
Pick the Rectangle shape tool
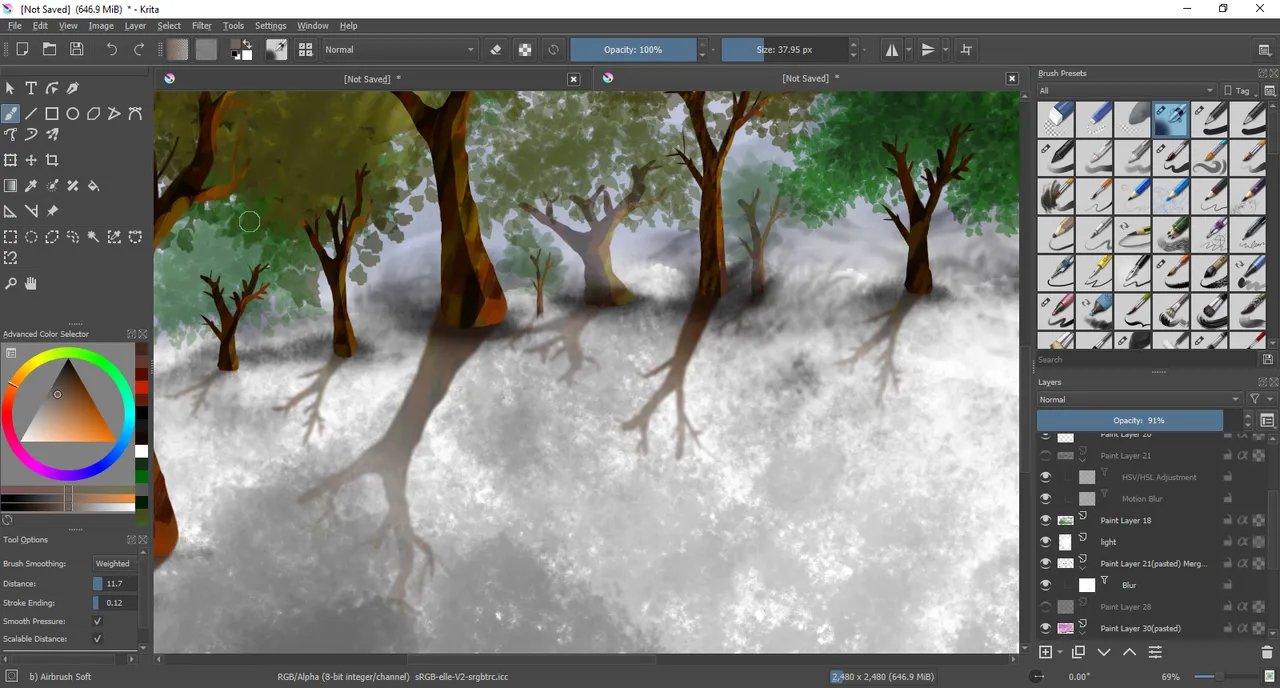coord(52,114)
